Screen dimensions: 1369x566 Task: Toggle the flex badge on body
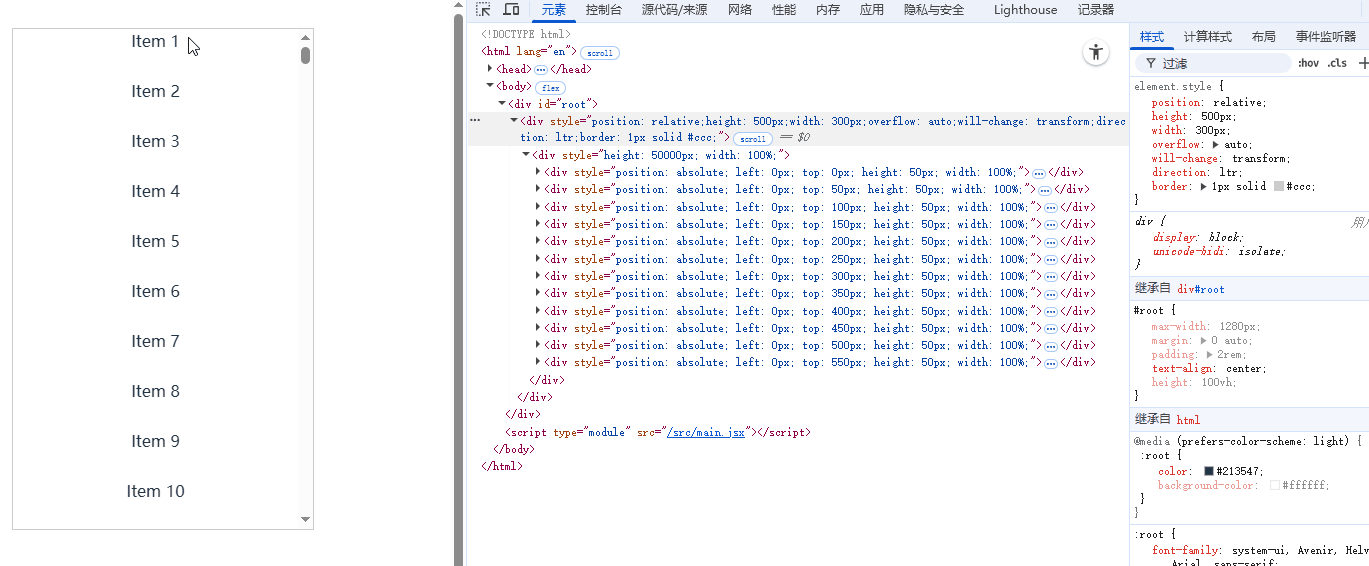tap(551, 88)
